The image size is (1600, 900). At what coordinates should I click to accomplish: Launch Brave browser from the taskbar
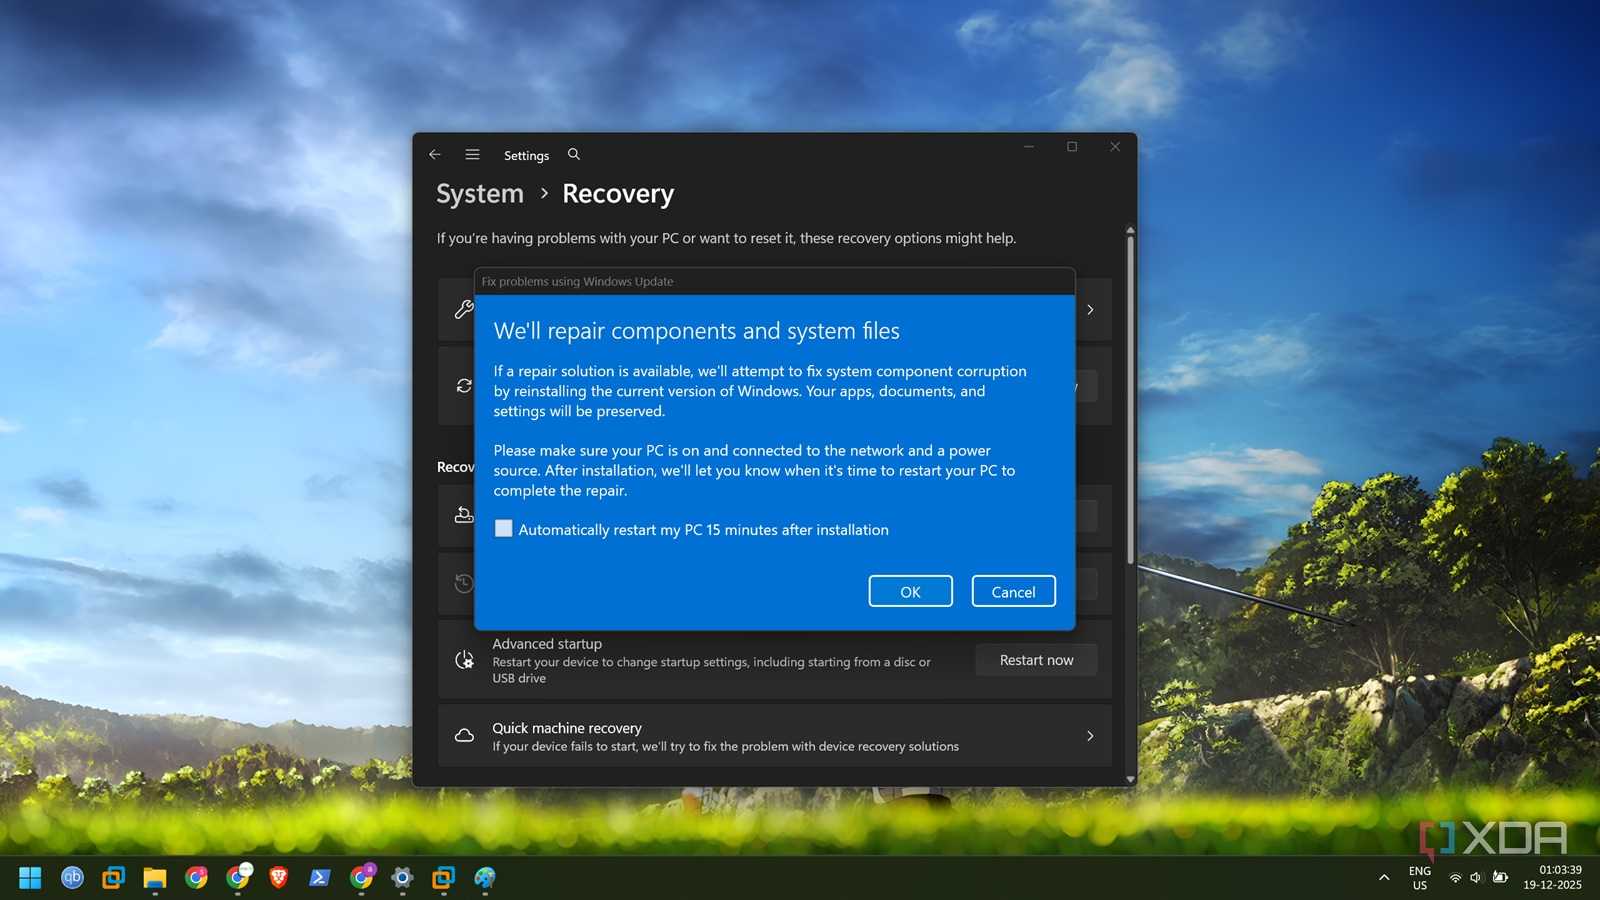(278, 878)
